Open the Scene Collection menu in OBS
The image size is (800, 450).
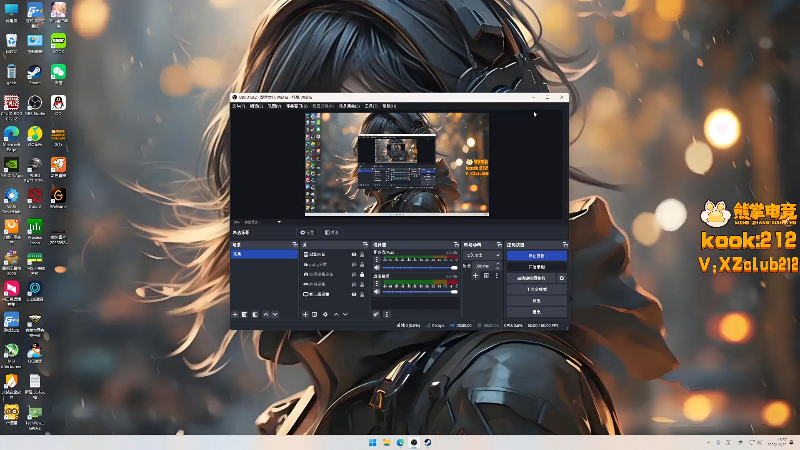click(x=349, y=106)
